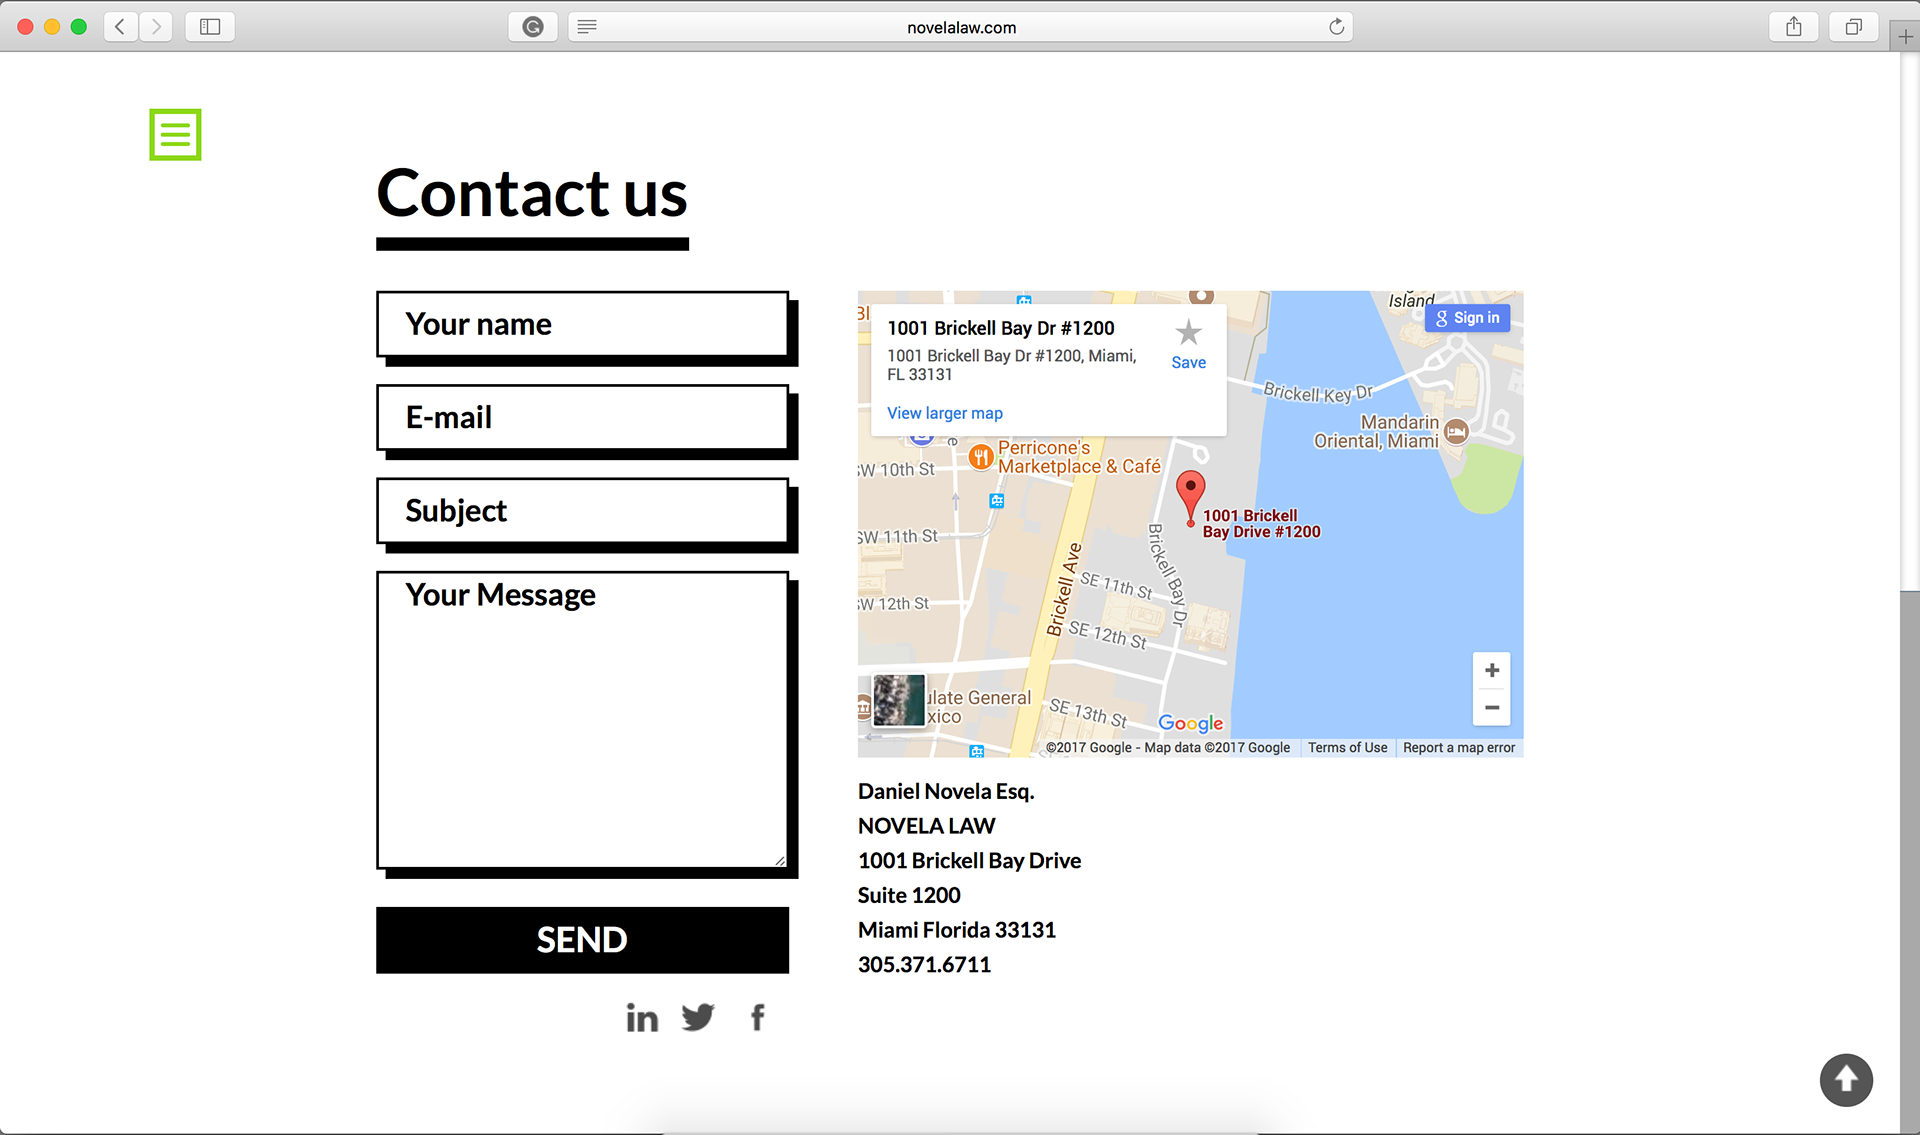The height and width of the screenshot is (1135, 1920).
Task: Click the map Sign in button
Action: click(1467, 318)
